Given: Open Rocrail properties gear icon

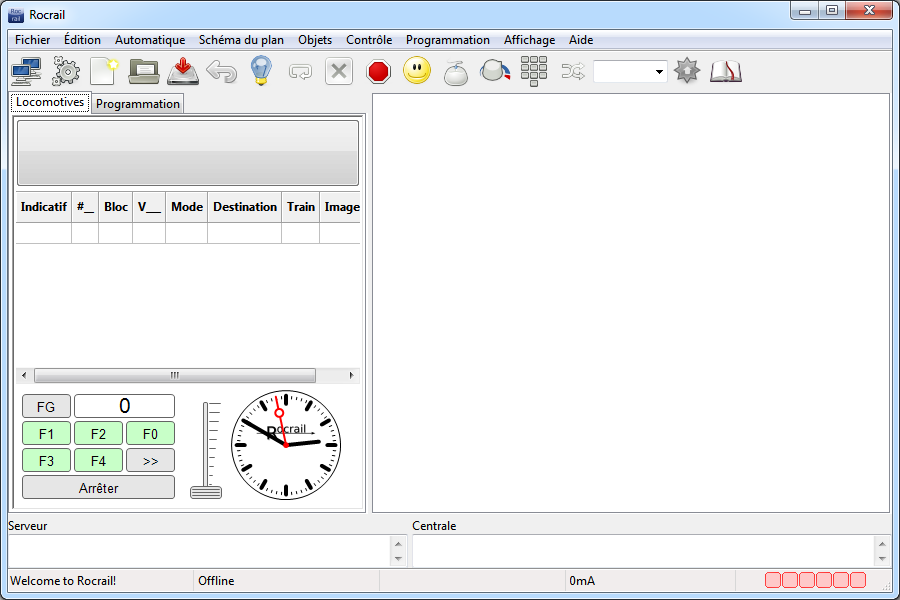Looking at the screenshot, I should 66,71.
